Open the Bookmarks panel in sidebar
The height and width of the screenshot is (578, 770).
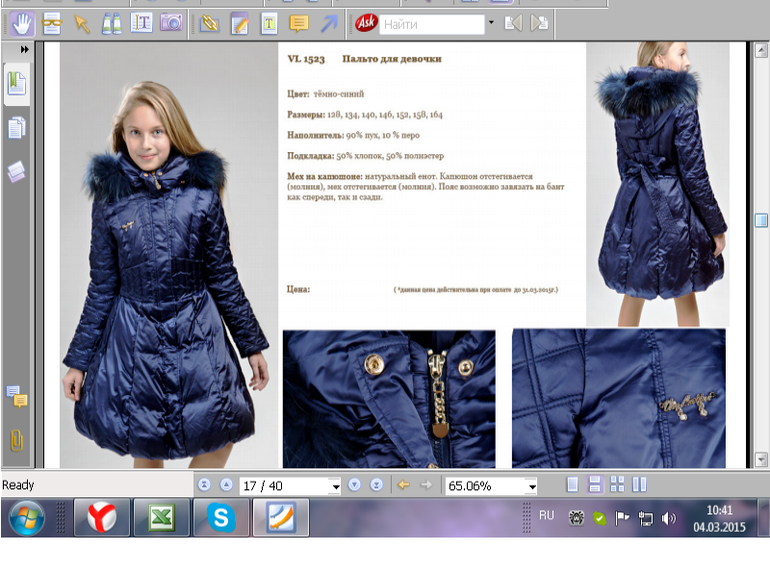click(17, 84)
